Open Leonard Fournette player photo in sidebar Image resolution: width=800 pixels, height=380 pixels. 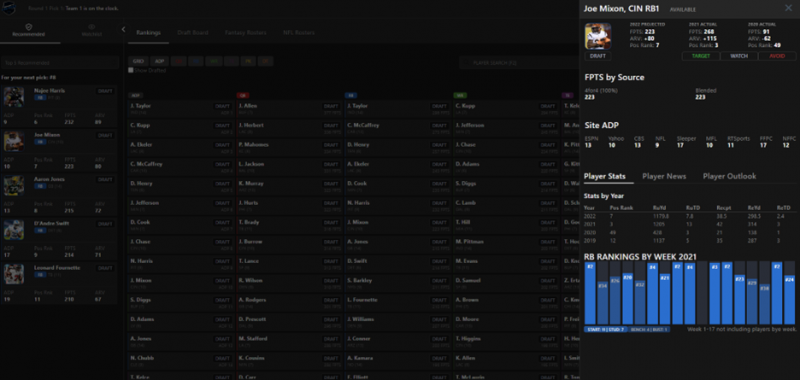14,274
